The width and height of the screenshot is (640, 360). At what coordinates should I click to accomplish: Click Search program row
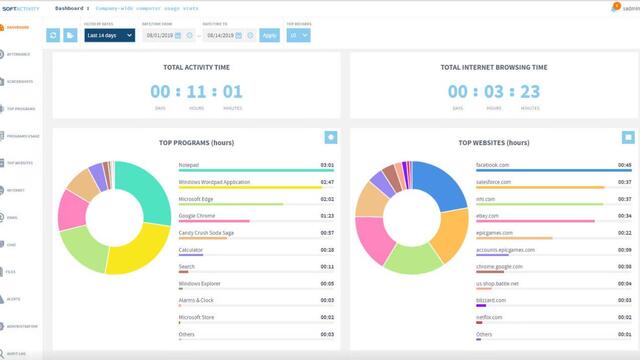coord(256,268)
